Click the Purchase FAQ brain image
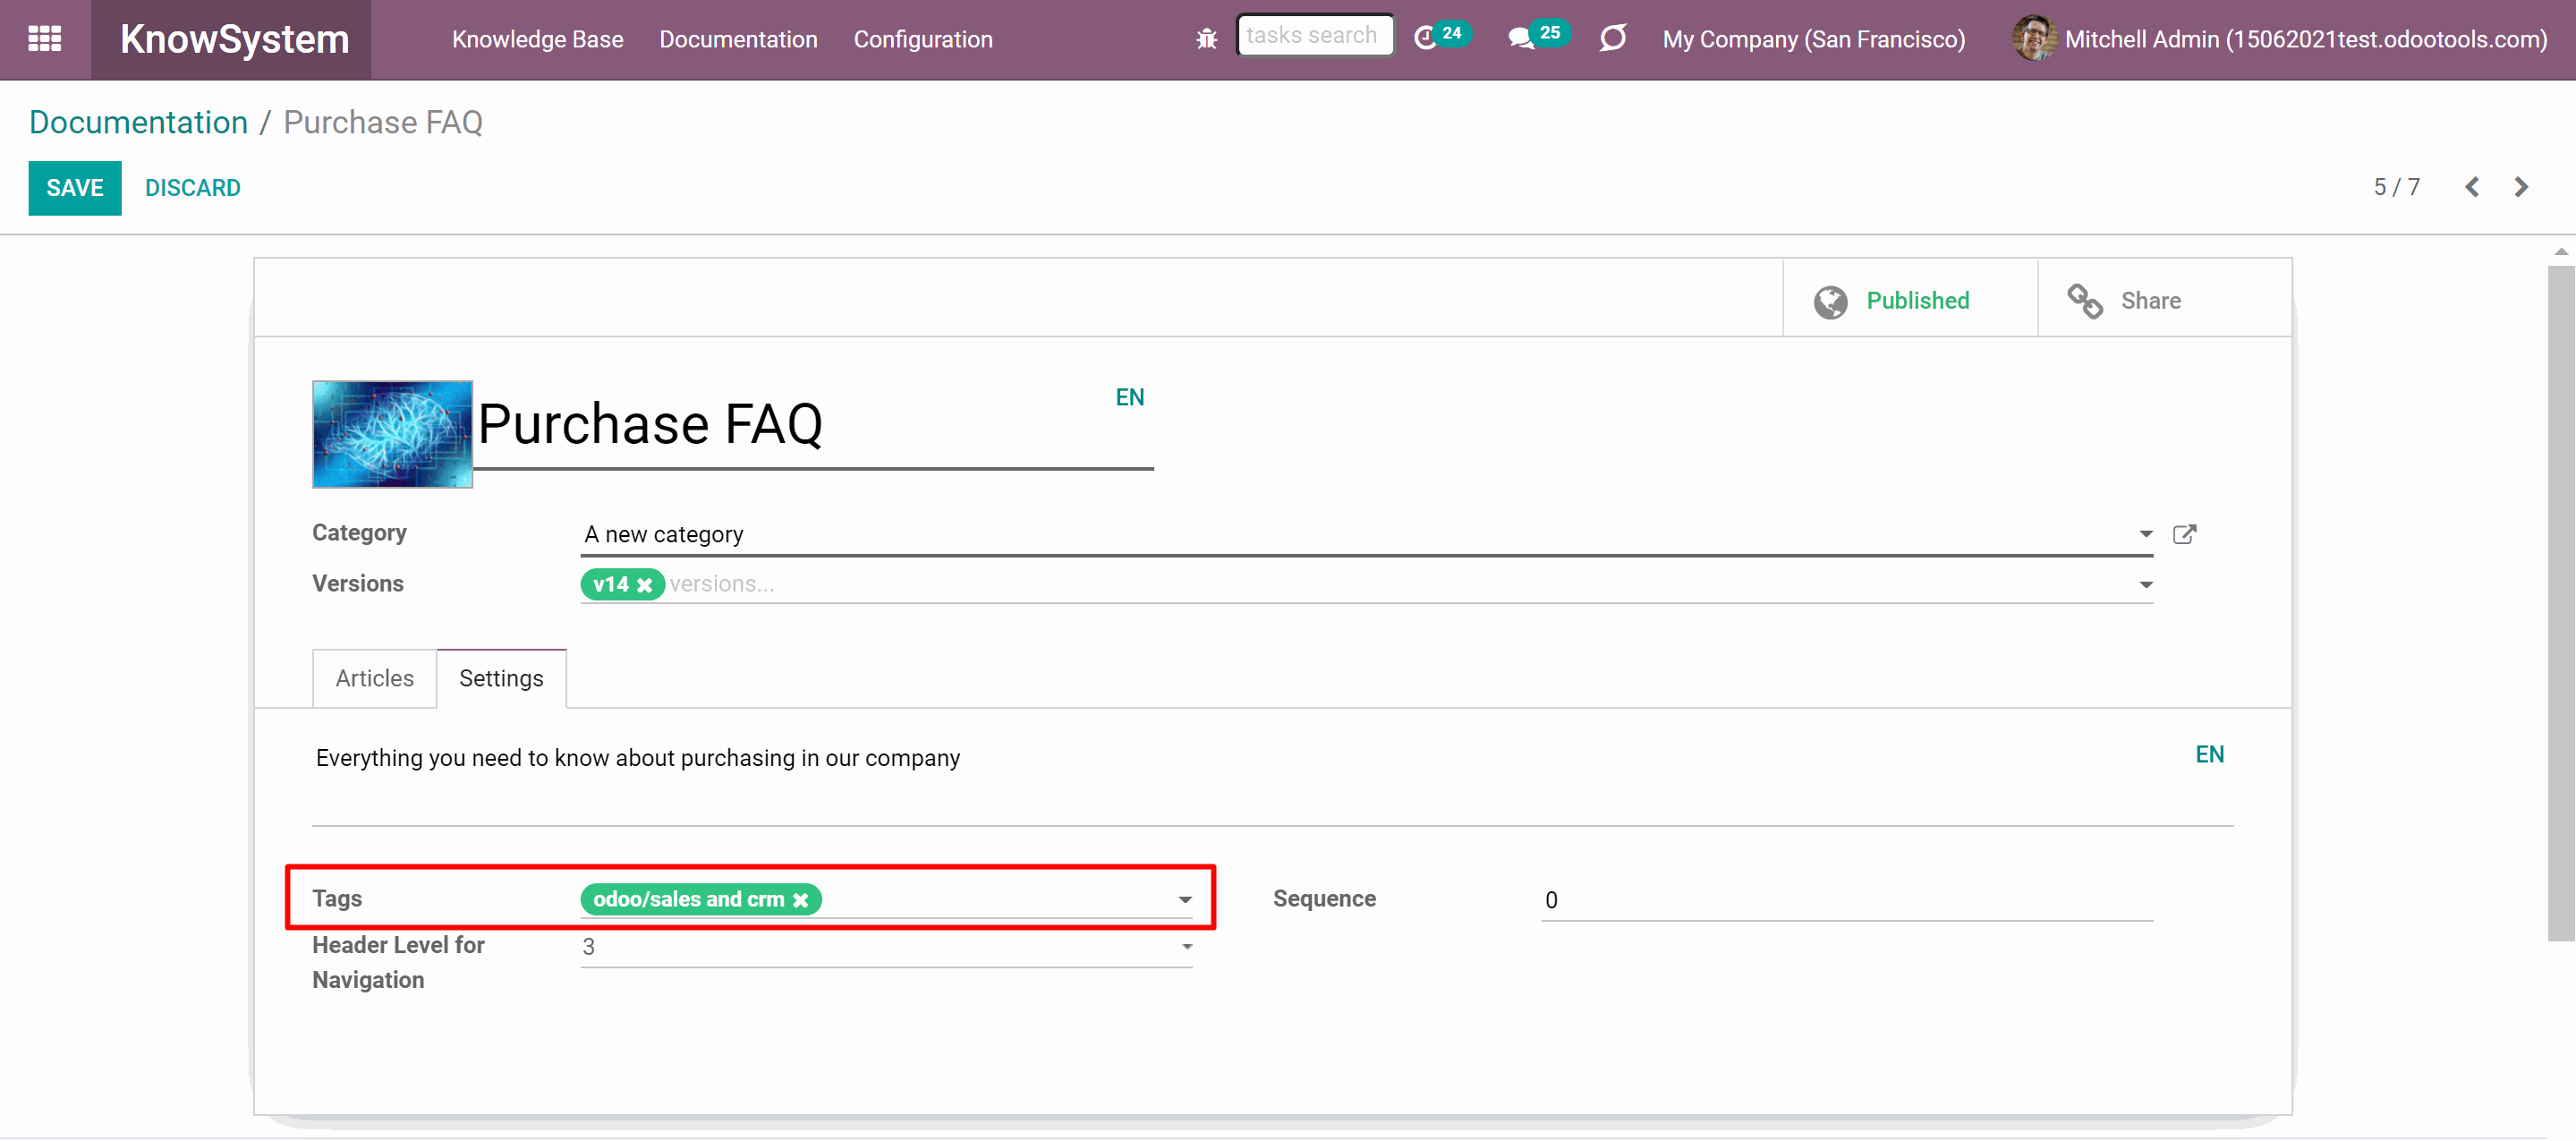The image size is (2576, 1141). (x=392, y=434)
